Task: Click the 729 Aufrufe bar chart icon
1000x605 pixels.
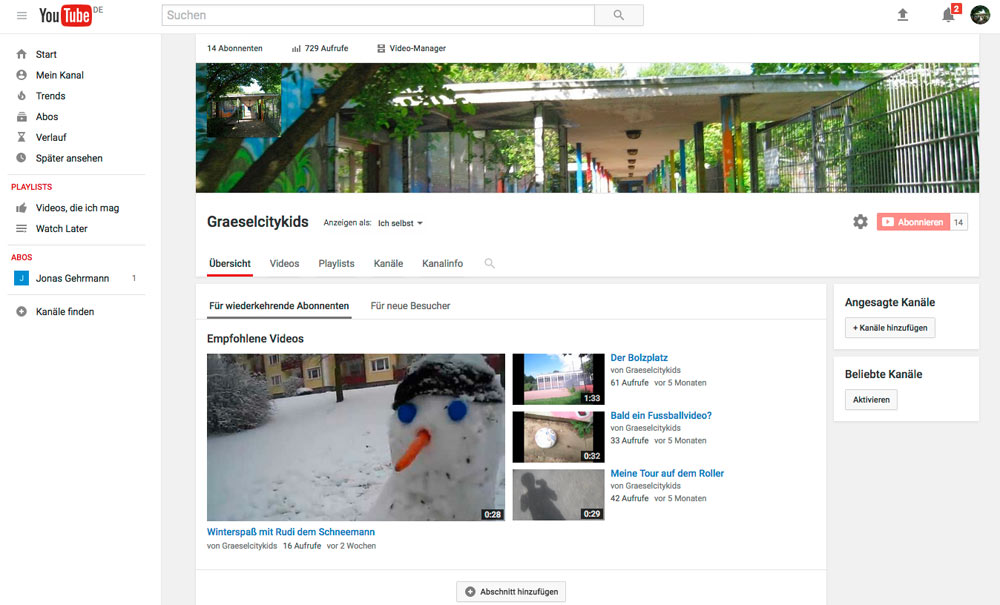Action: click(296, 48)
